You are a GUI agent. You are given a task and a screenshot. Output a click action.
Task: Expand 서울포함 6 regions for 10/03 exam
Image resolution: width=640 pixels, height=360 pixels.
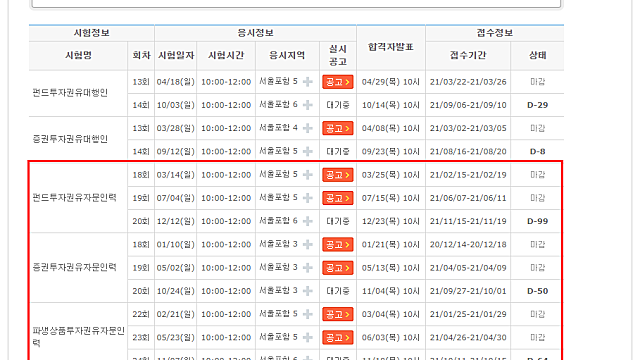tap(308, 105)
